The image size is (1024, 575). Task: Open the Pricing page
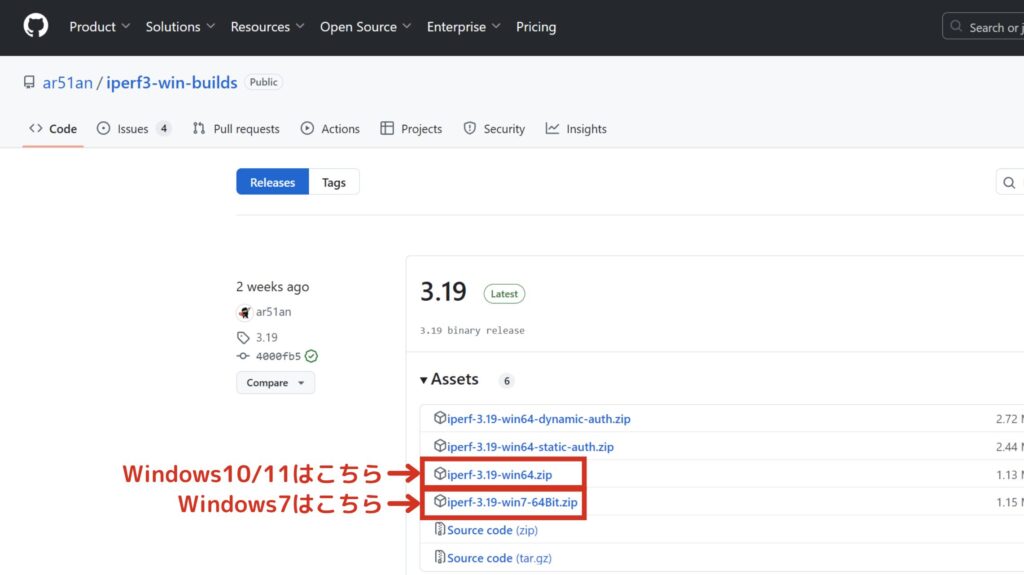click(536, 27)
